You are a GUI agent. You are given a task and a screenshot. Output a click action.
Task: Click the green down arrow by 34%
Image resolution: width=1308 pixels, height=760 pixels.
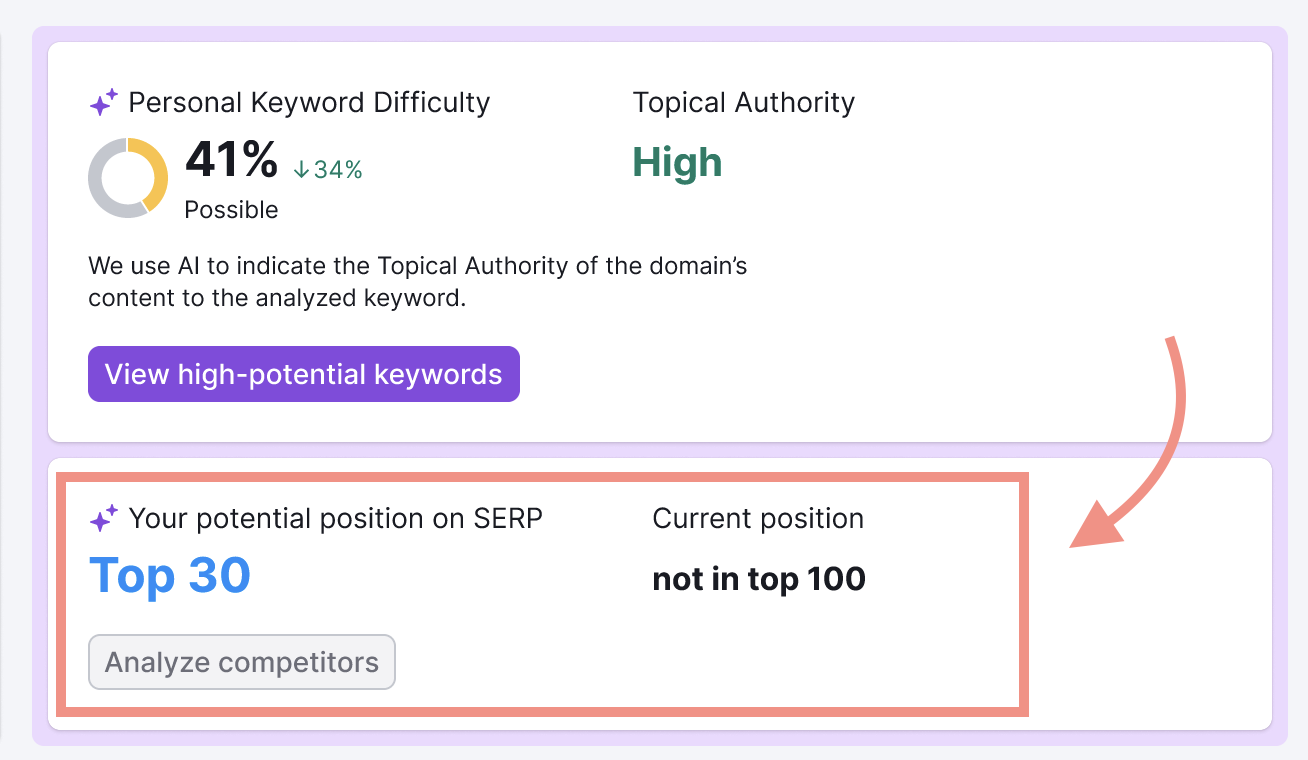click(301, 170)
